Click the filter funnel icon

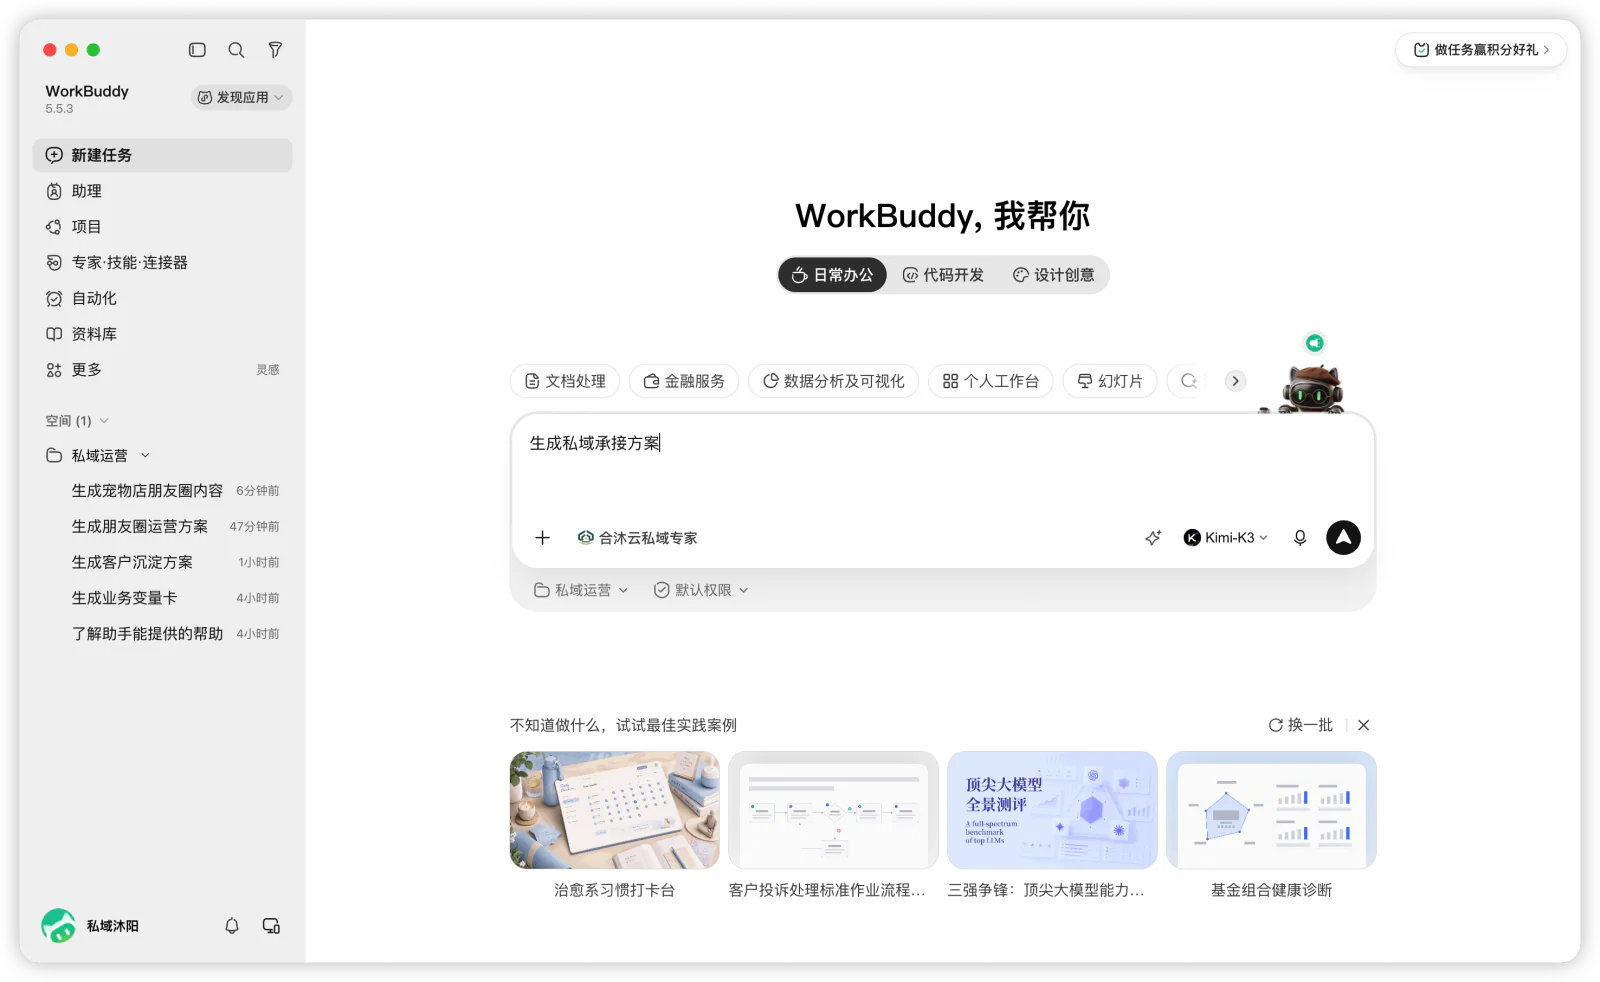(x=275, y=50)
